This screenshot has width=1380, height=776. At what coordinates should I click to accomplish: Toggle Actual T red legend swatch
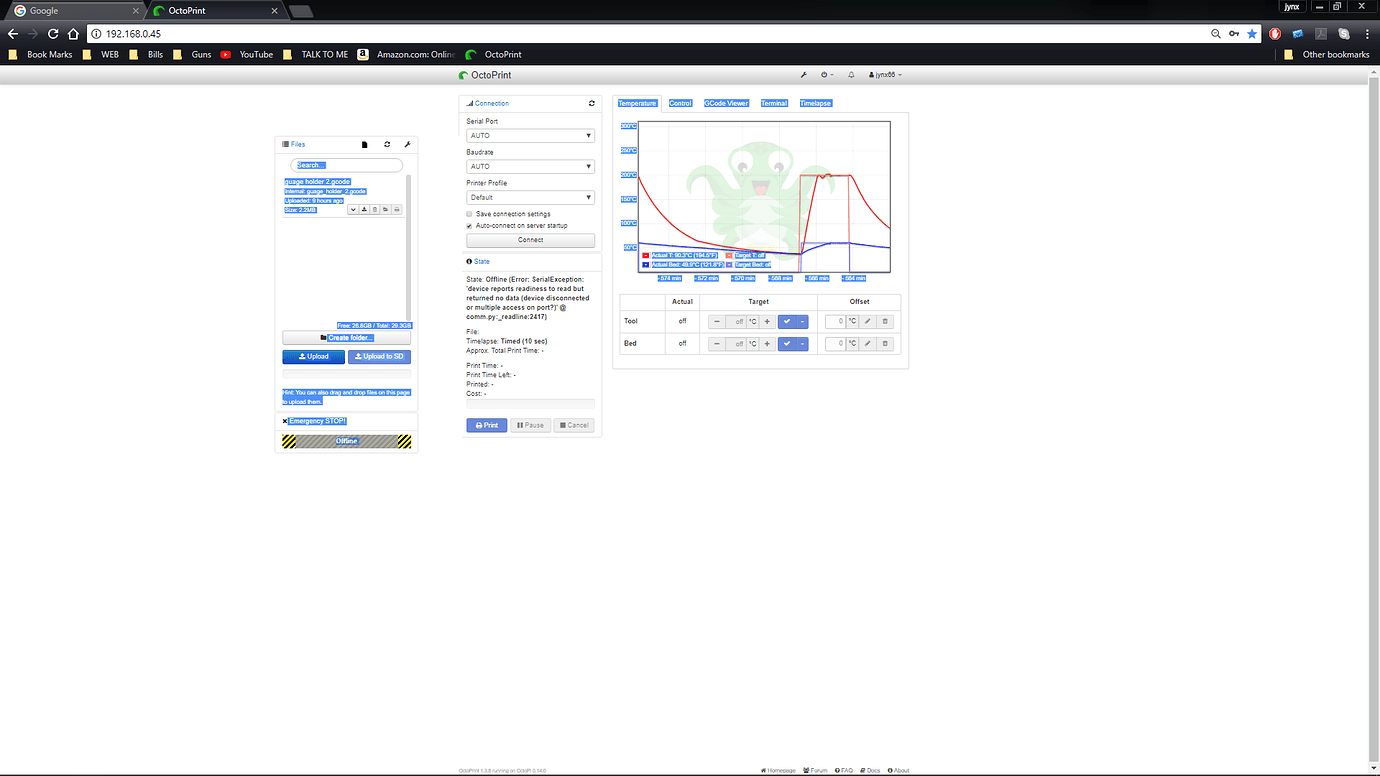[645, 256]
